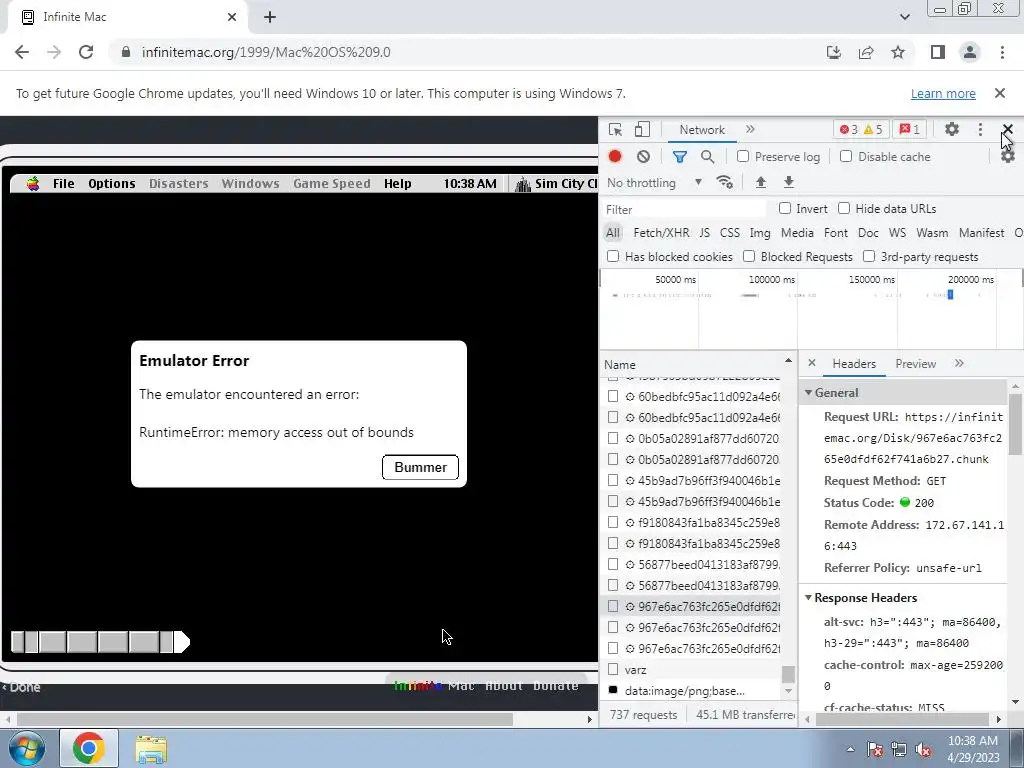This screenshot has height=768, width=1024.
Task: Click the page horizontal scrollbar
Action: 264,719
